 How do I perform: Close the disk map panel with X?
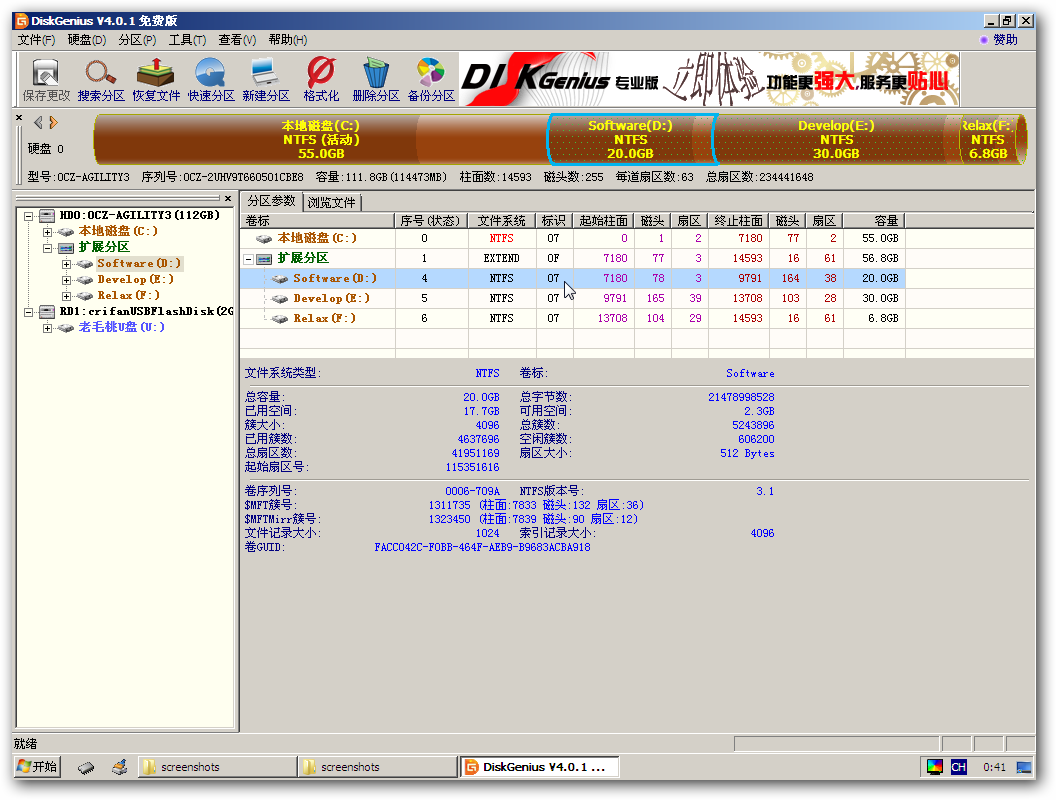(19, 118)
